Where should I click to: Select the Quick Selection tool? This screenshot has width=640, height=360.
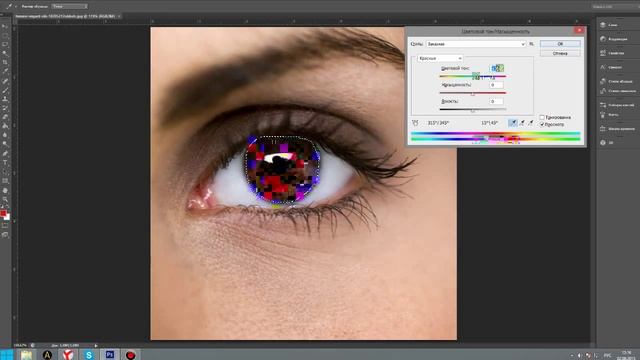5,53
